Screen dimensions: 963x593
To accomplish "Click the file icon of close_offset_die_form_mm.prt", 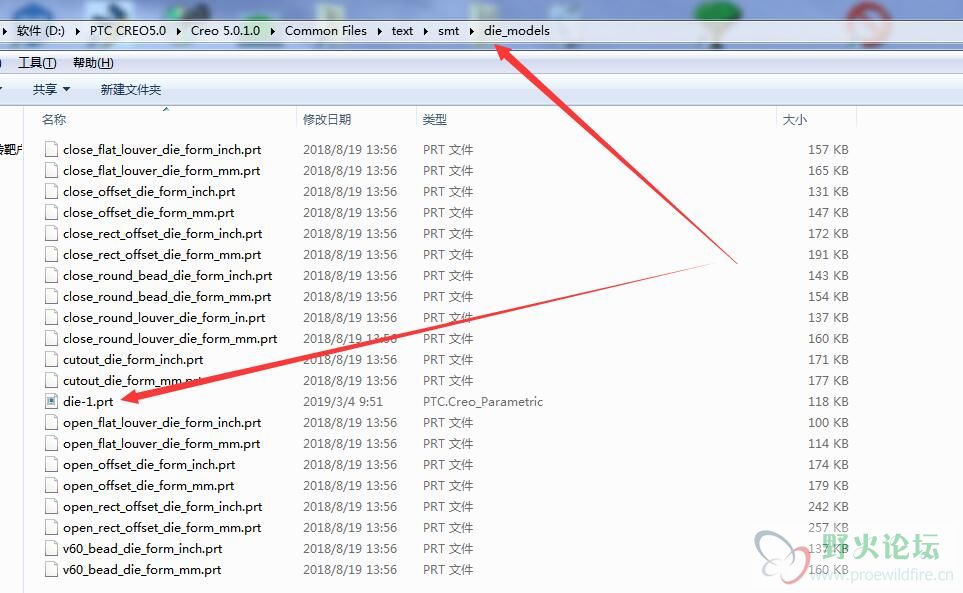I will coord(52,212).
